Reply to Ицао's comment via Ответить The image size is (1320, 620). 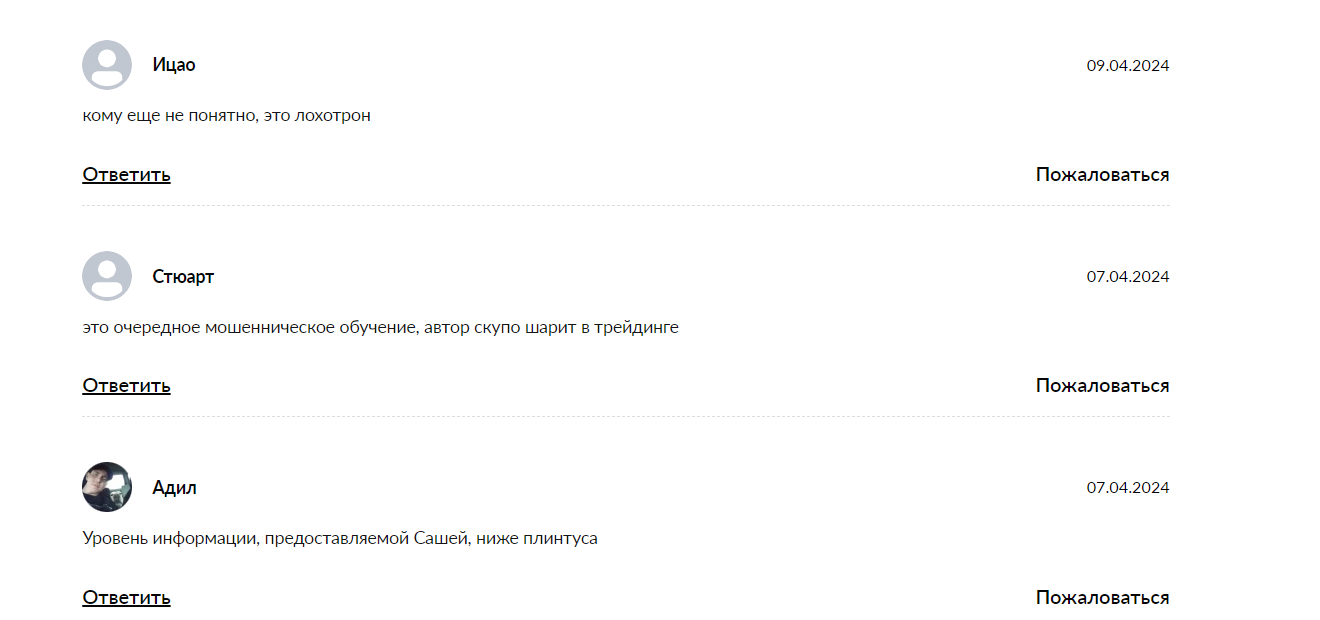pos(126,175)
